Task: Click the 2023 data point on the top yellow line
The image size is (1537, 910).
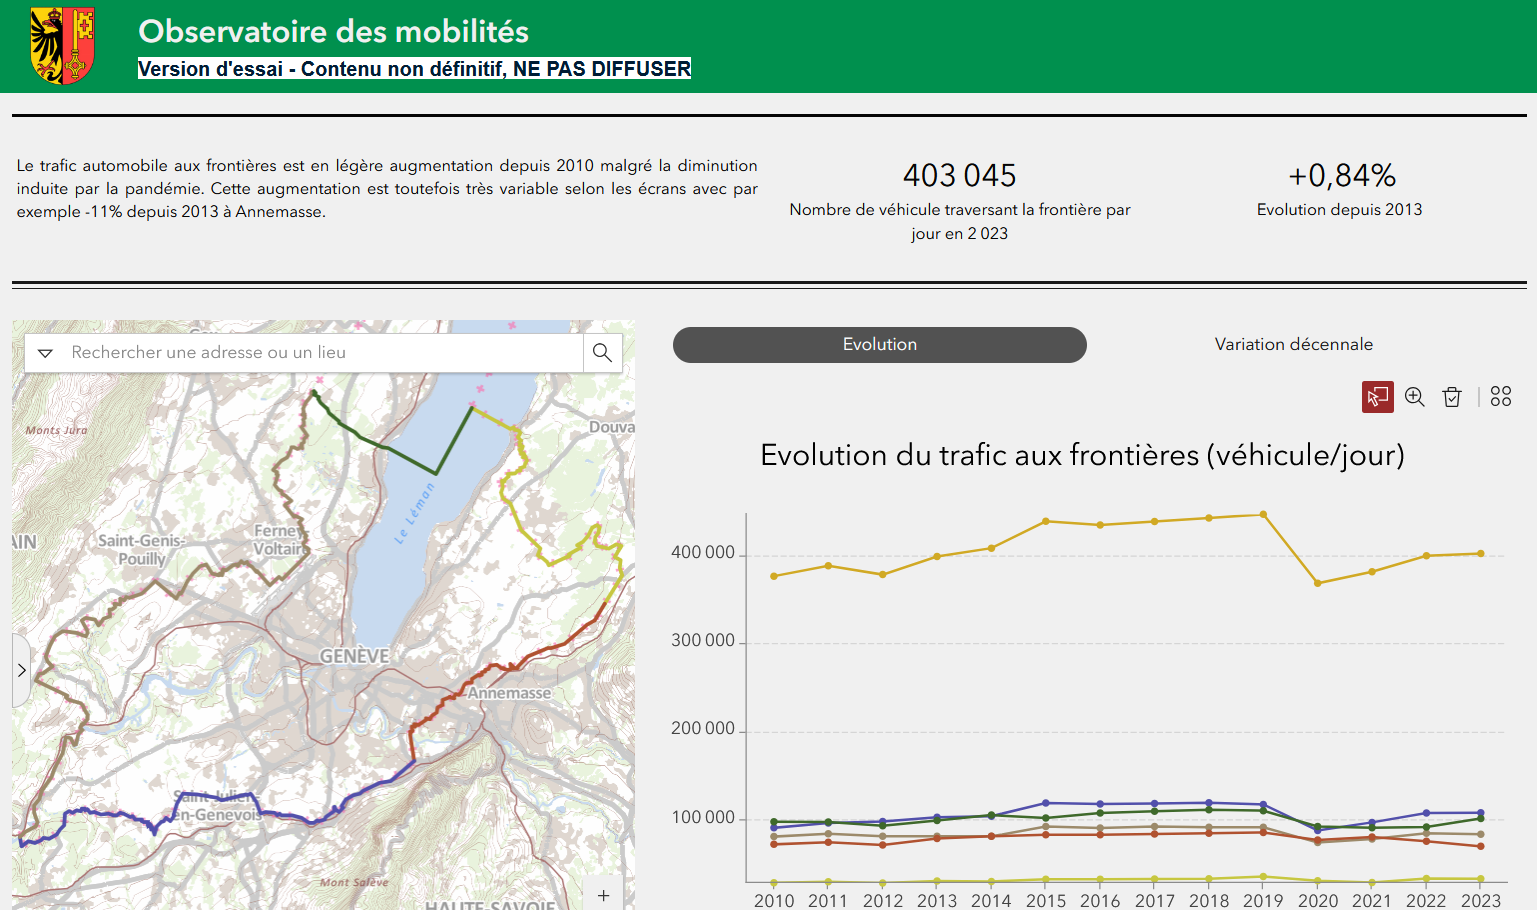Action: click(1481, 554)
